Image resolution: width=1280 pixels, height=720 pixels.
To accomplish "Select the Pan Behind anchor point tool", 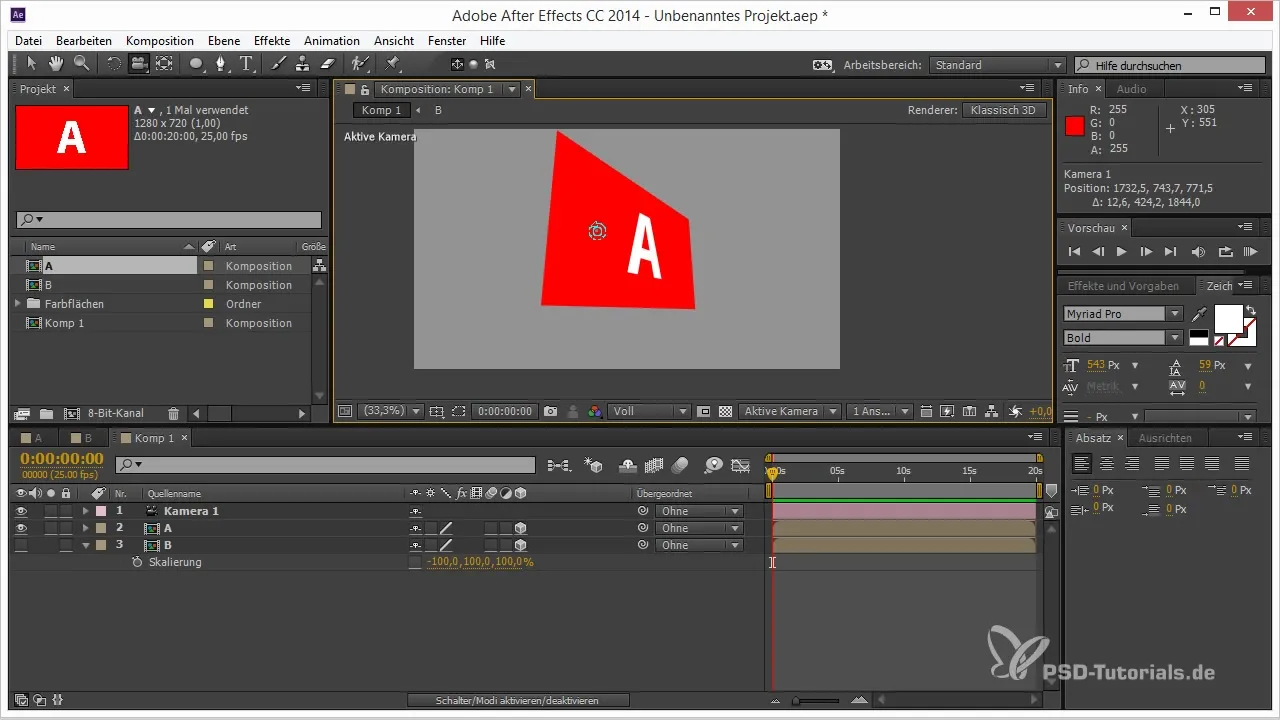I will 164,64.
